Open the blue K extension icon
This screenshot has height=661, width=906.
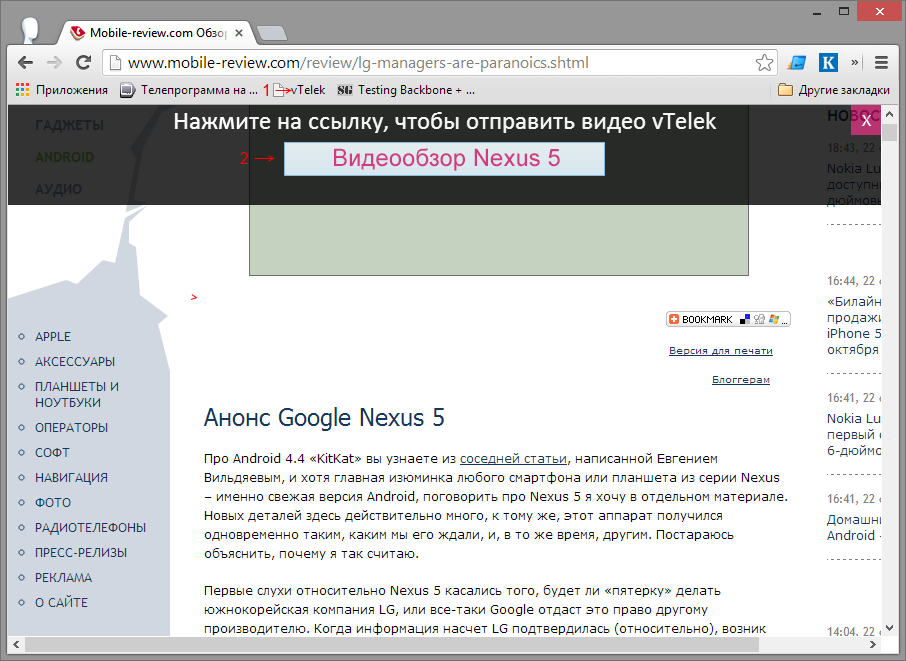[x=828, y=62]
